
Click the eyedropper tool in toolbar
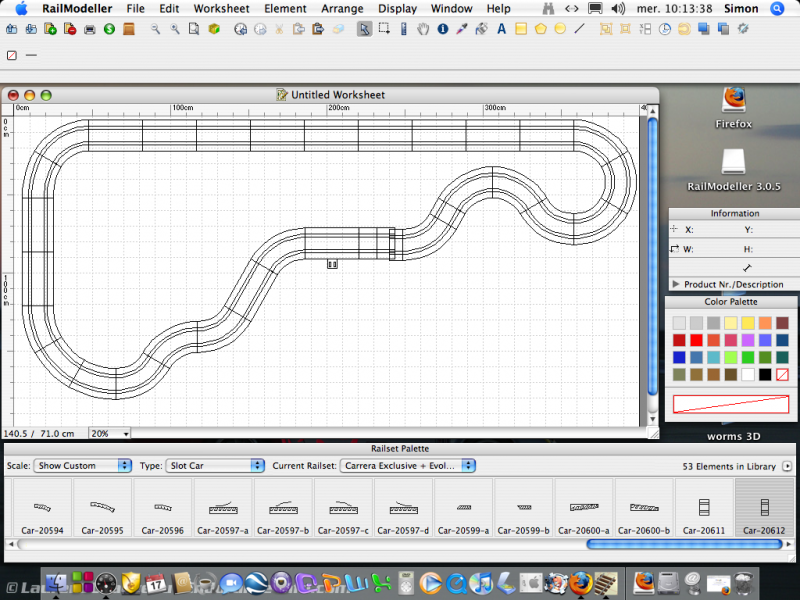[461, 29]
